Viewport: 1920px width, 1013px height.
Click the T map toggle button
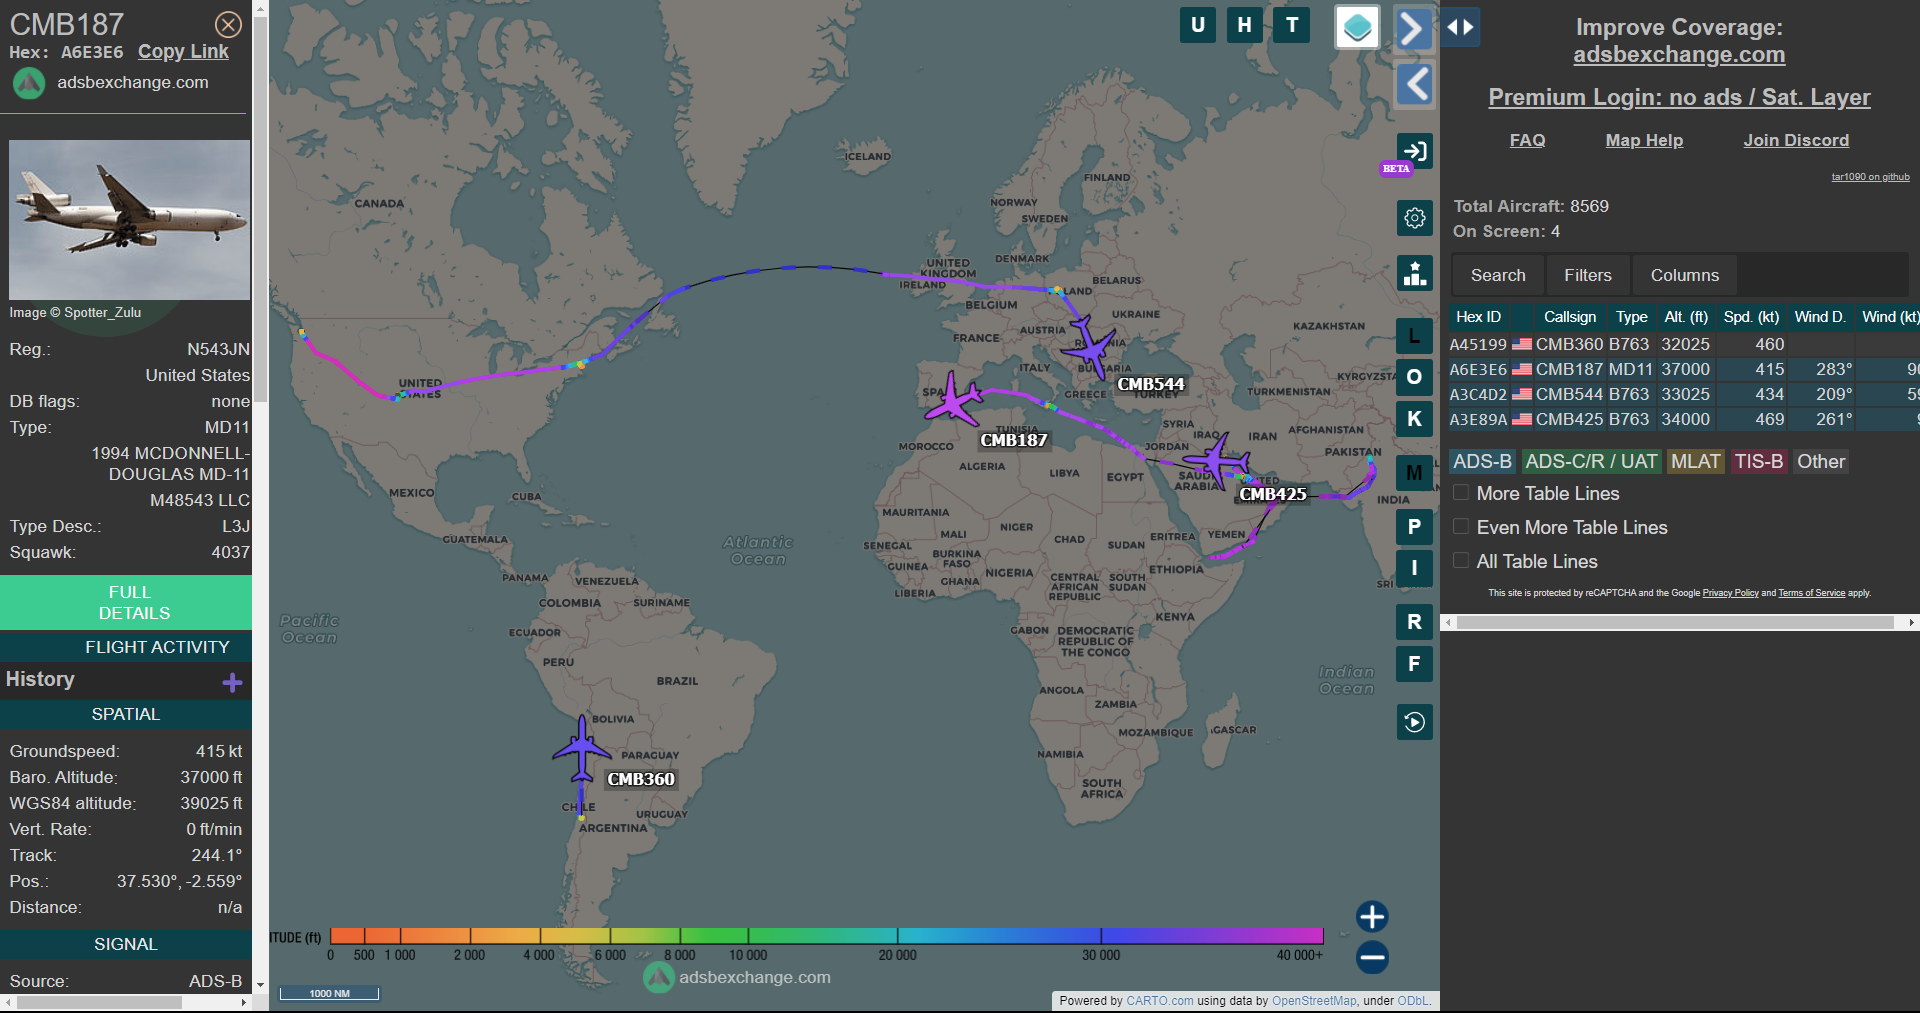1292,25
